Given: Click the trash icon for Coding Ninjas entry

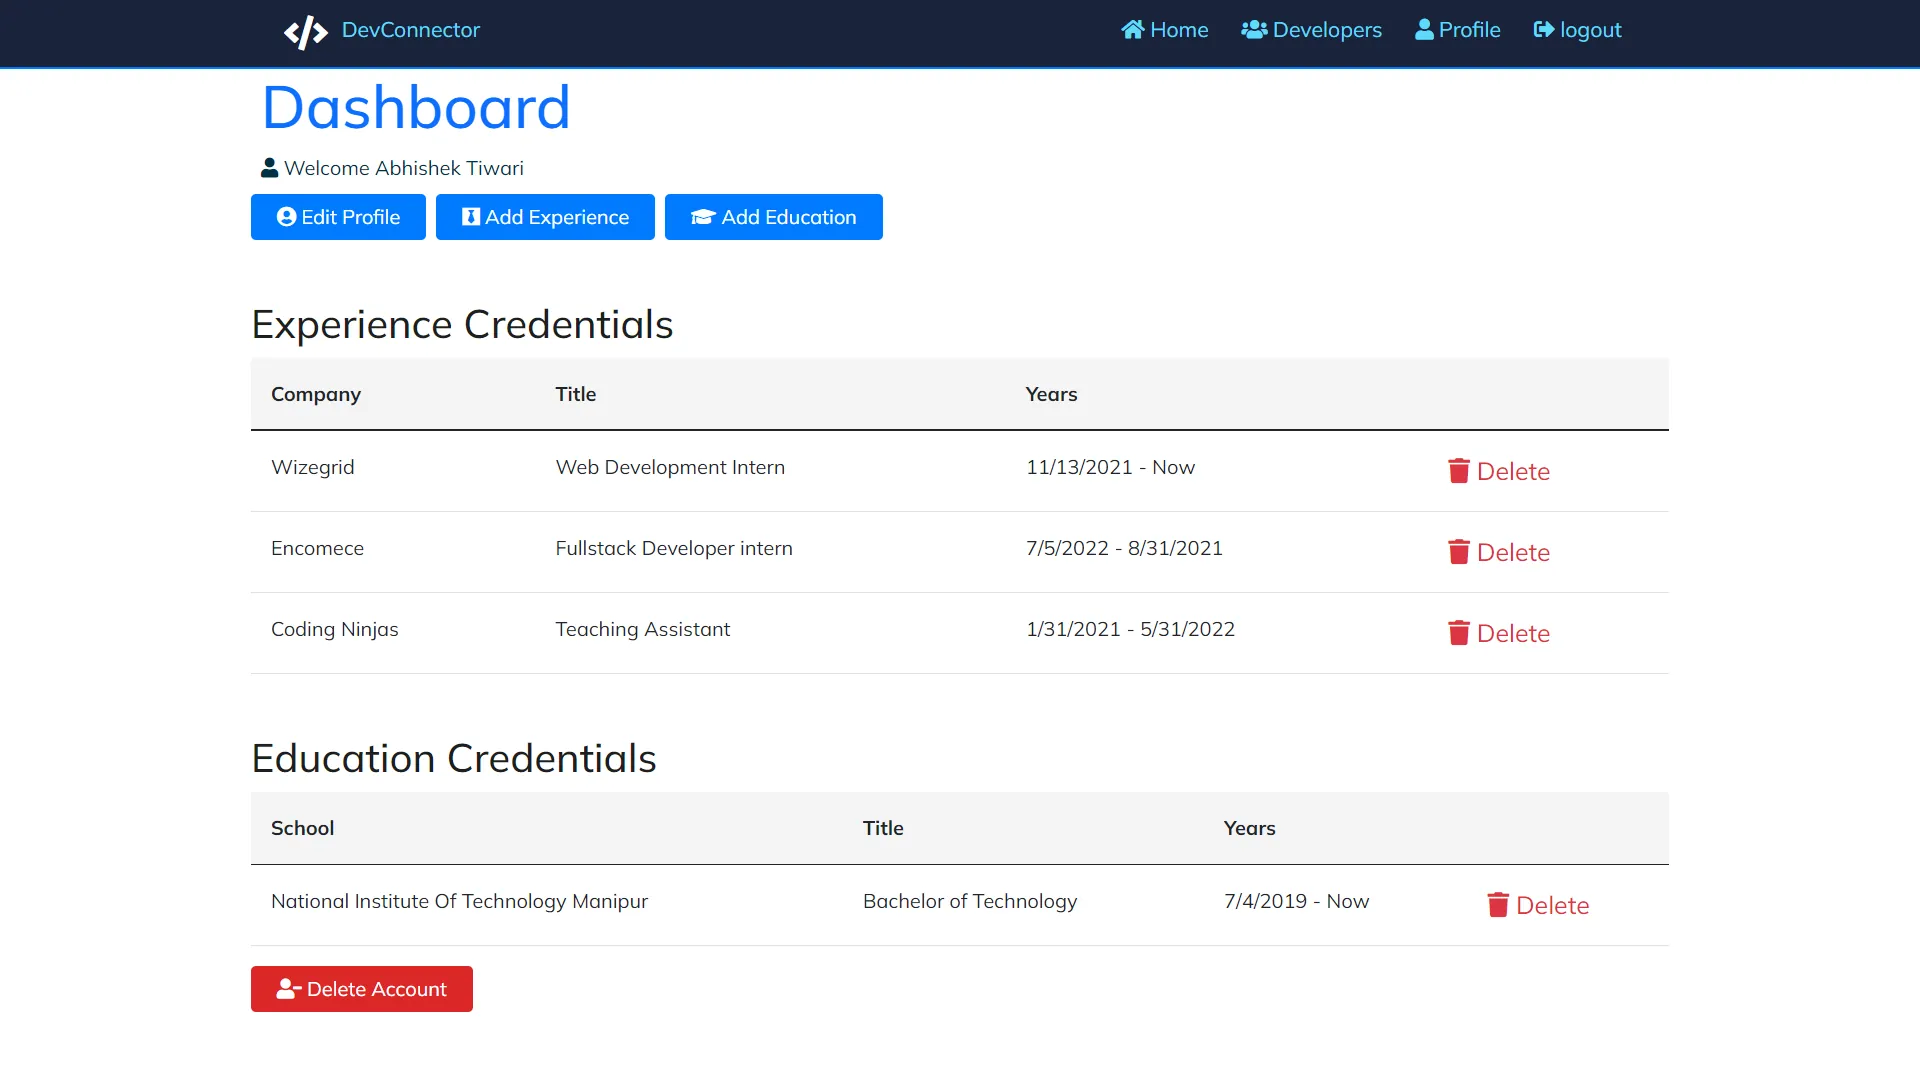Looking at the screenshot, I should [x=1459, y=632].
